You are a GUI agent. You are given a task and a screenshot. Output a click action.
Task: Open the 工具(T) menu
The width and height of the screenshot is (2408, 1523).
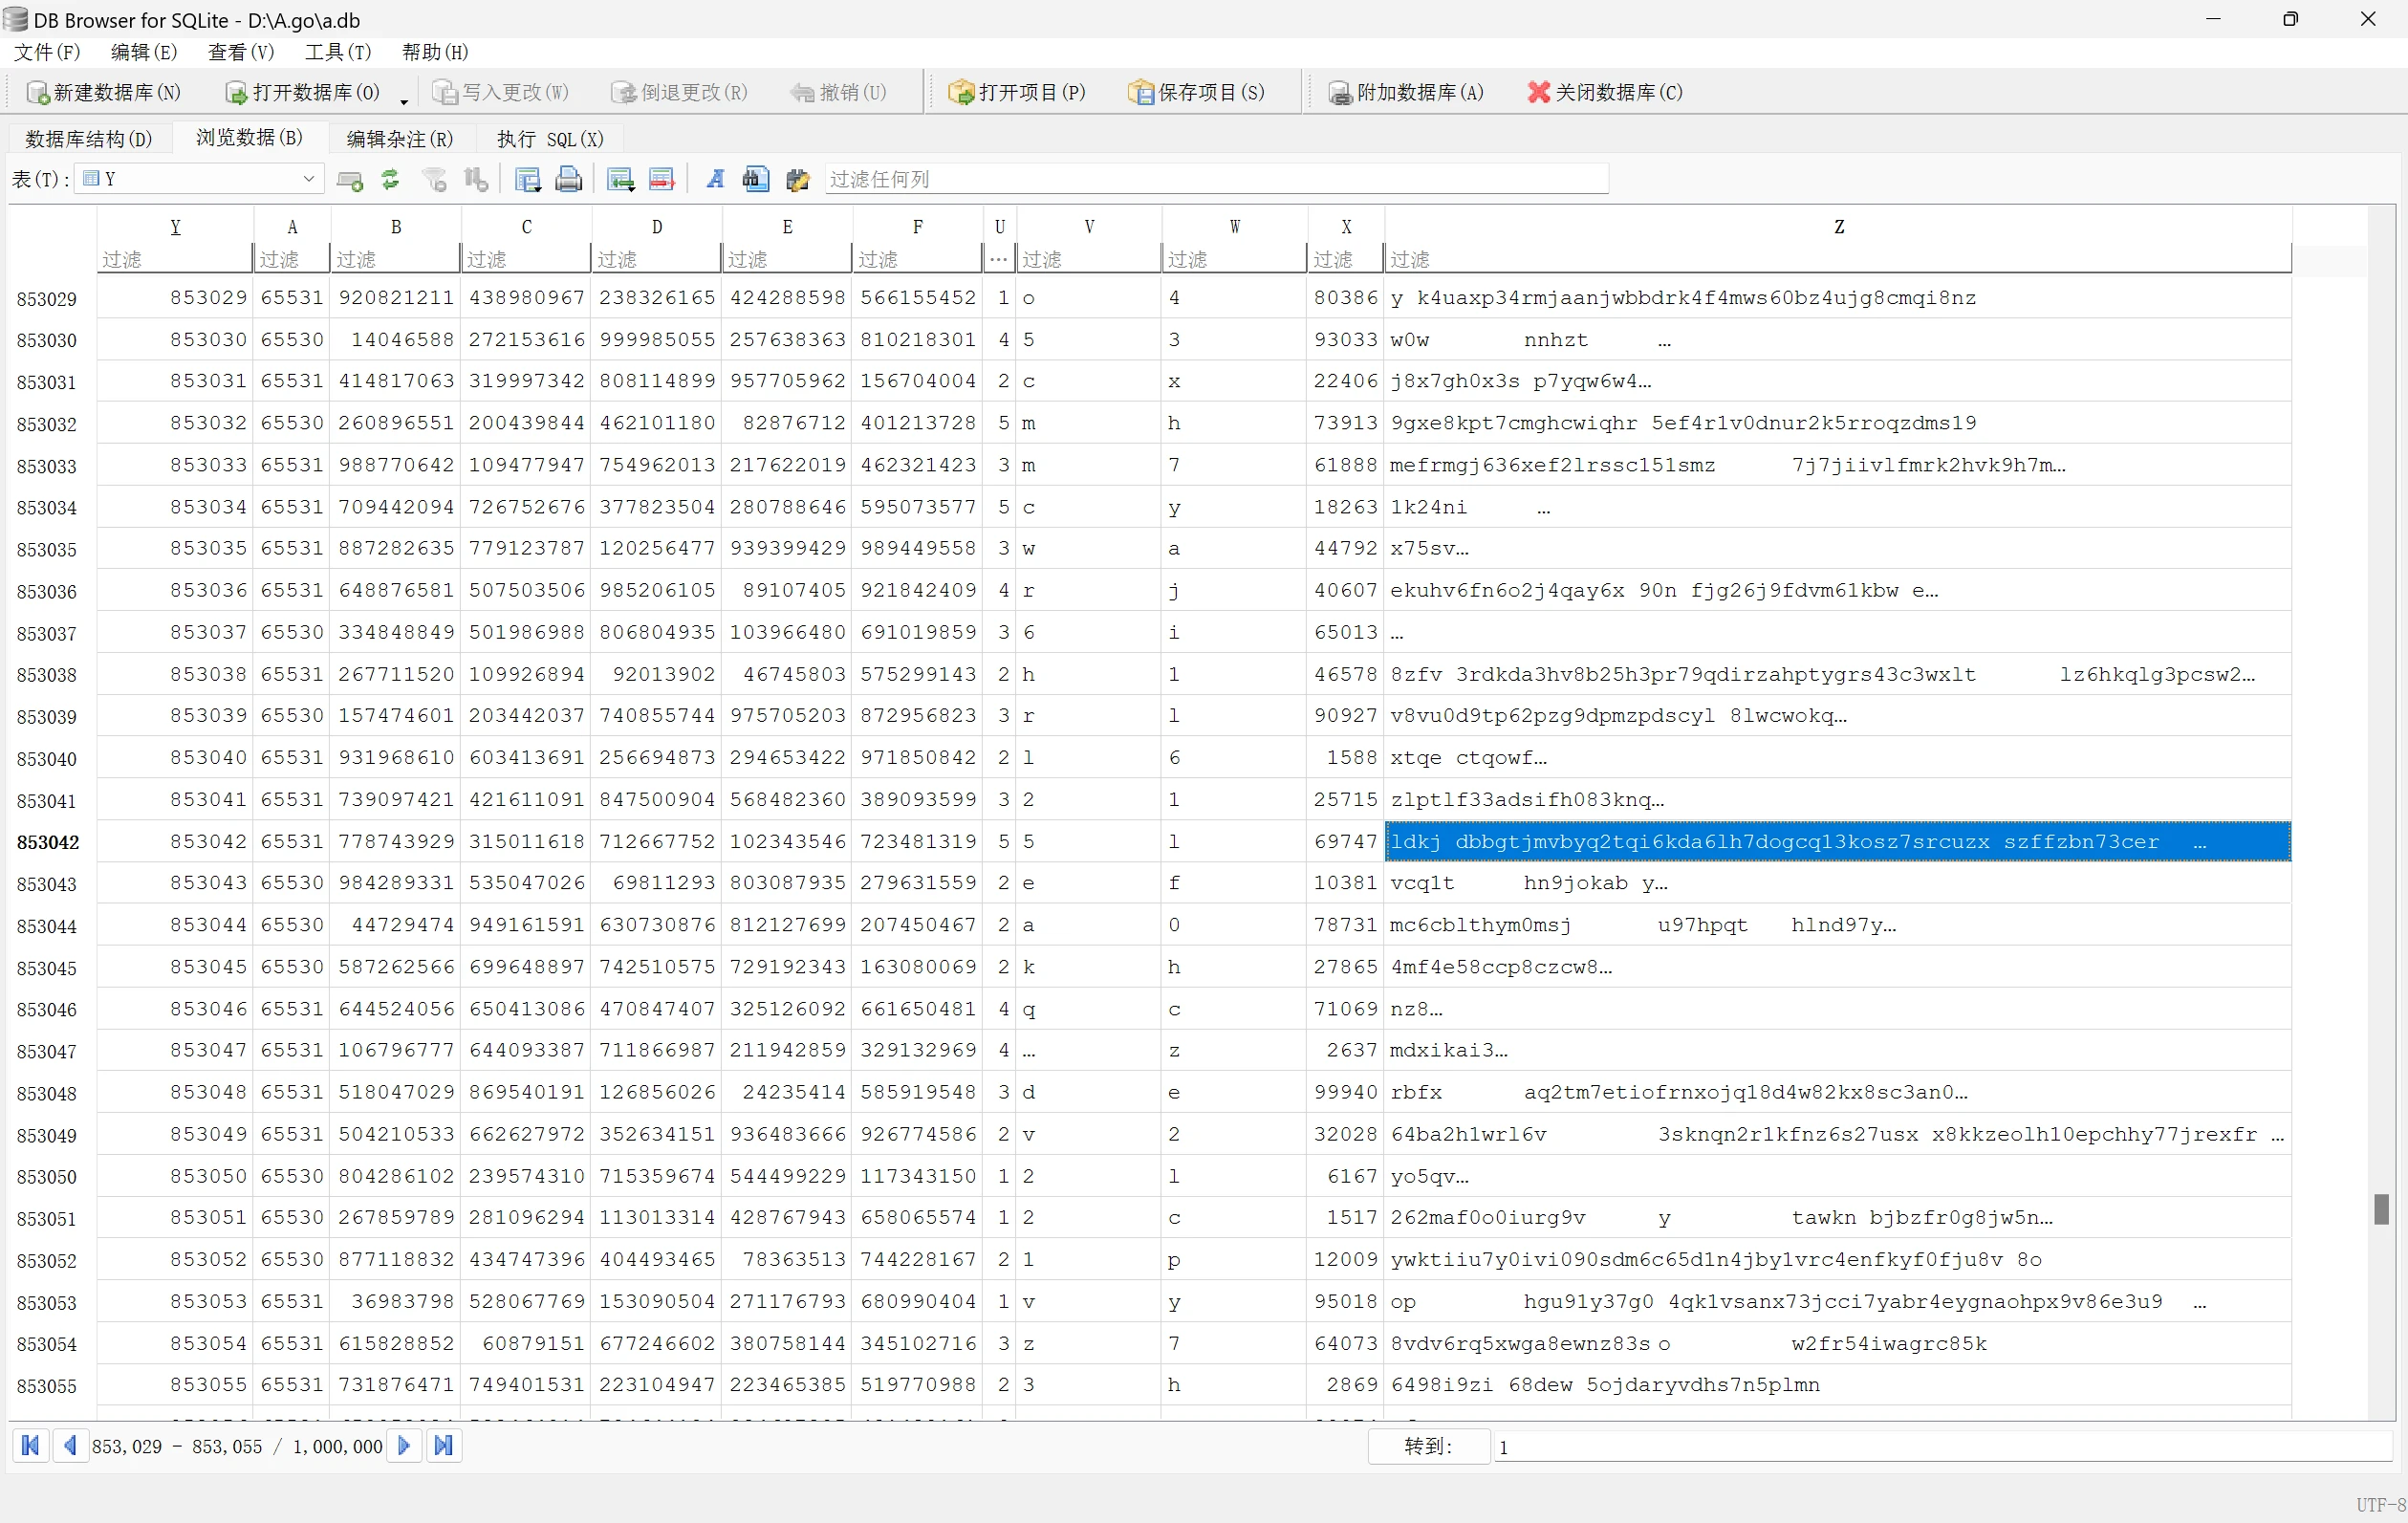337,52
